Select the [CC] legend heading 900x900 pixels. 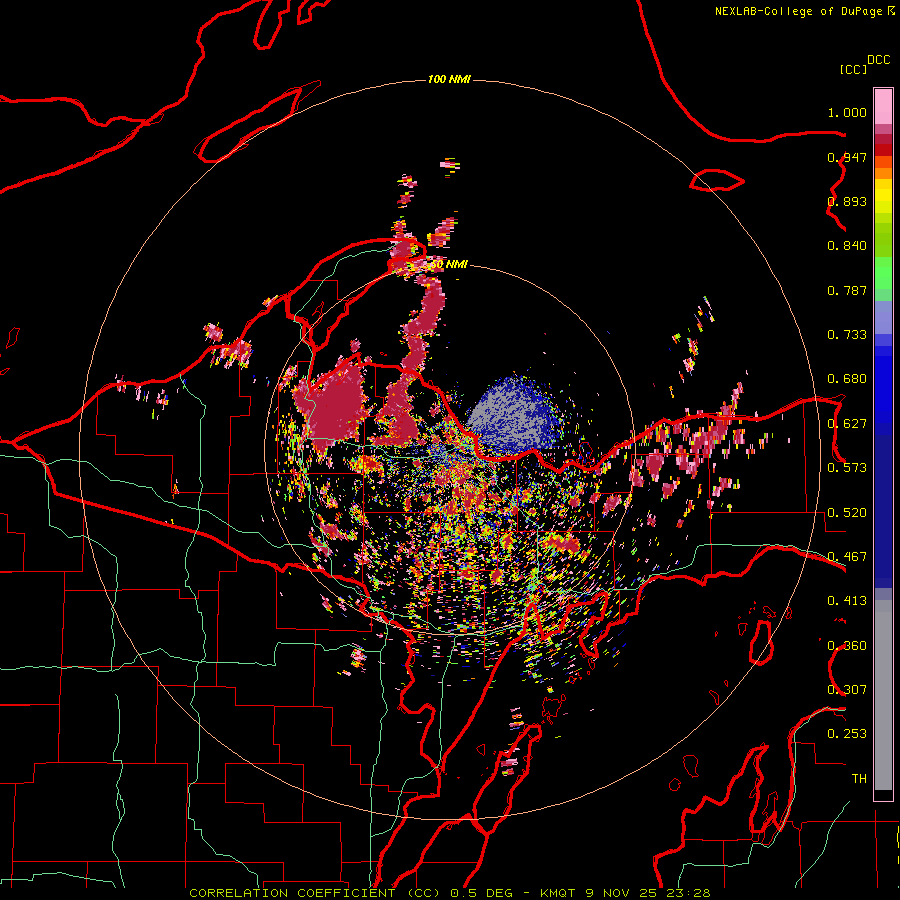(853, 69)
